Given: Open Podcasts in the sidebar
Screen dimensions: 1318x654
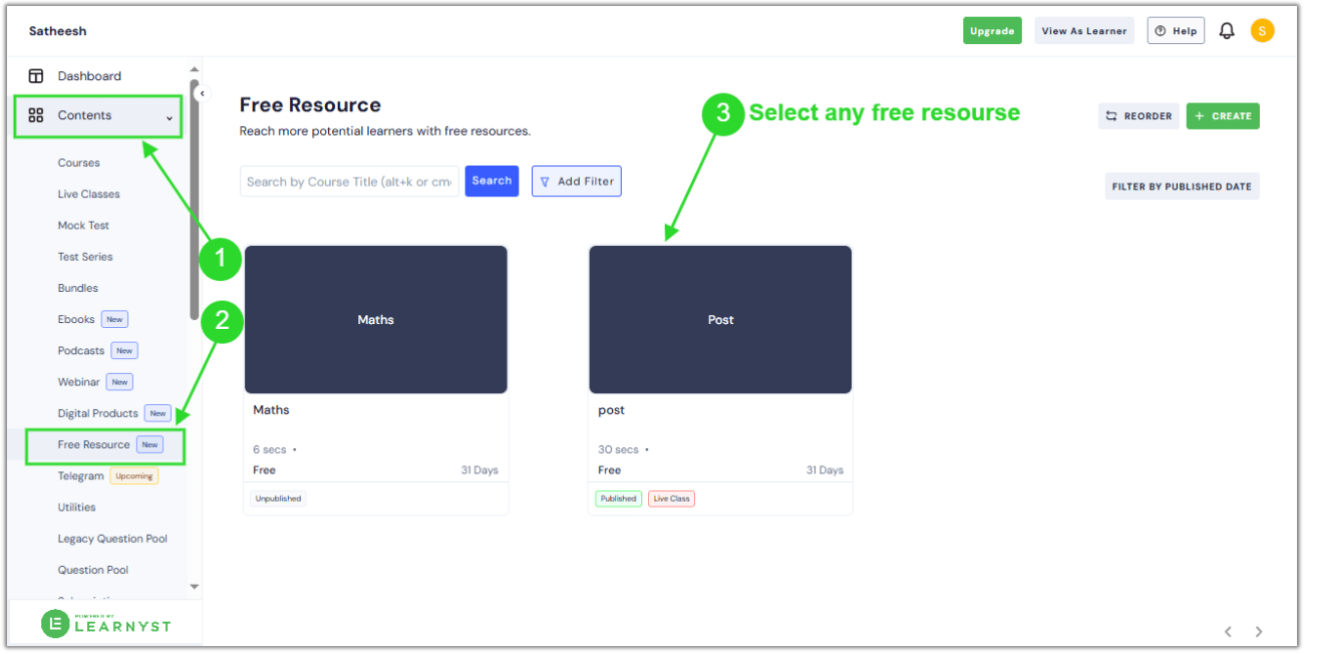Looking at the screenshot, I should tap(81, 351).
